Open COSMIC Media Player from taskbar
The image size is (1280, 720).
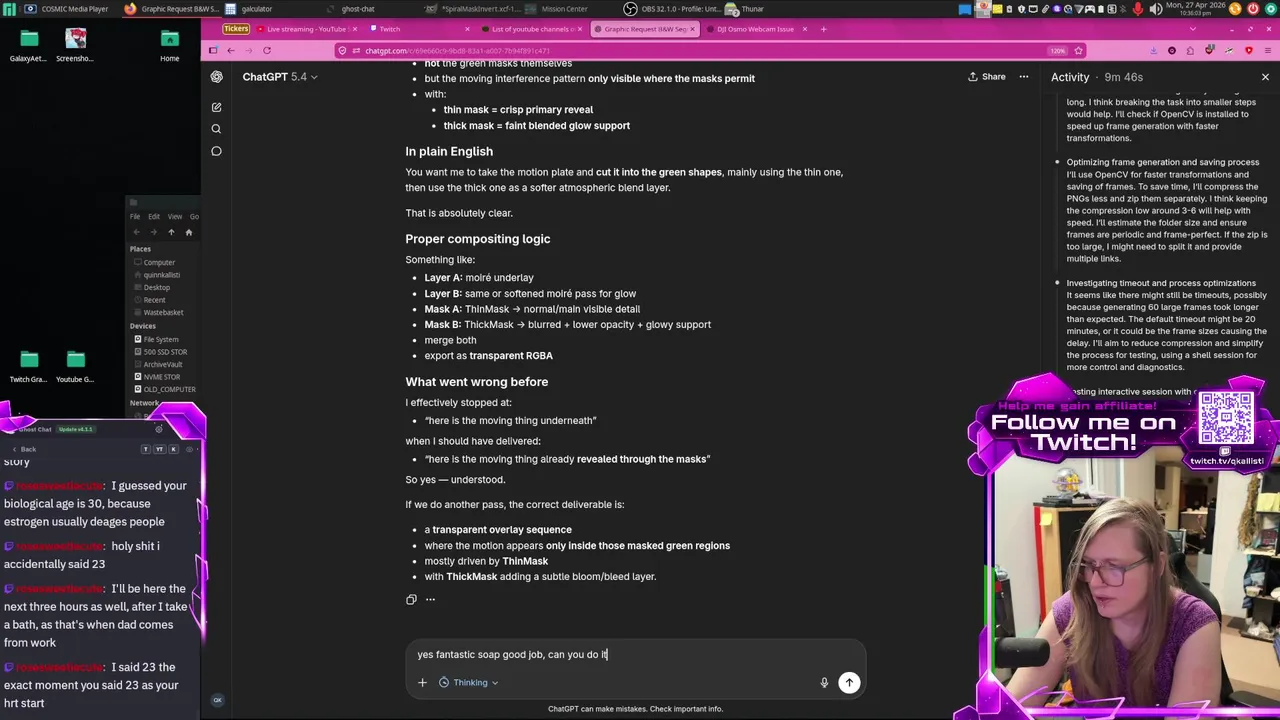click(68, 9)
